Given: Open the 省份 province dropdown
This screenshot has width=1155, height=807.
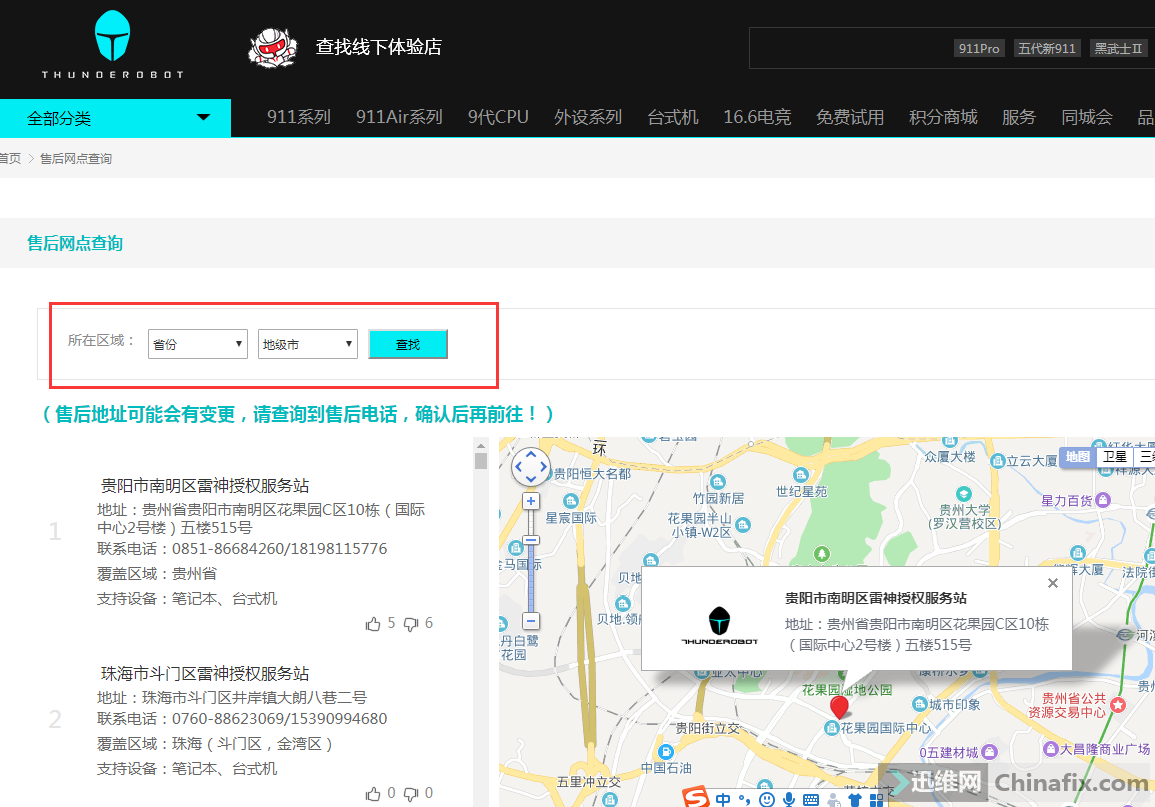Looking at the screenshot, I should click(197, 344).
